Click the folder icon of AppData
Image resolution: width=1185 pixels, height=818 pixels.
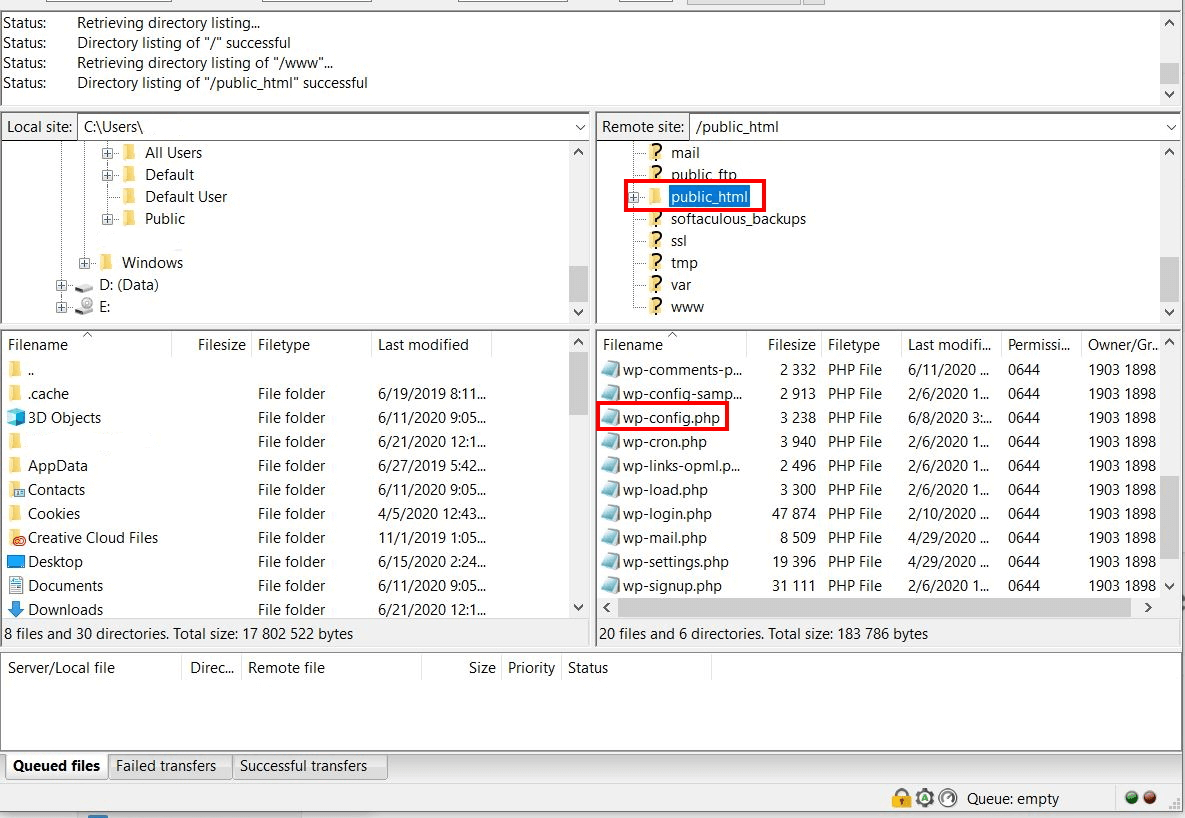pos(15,466)
